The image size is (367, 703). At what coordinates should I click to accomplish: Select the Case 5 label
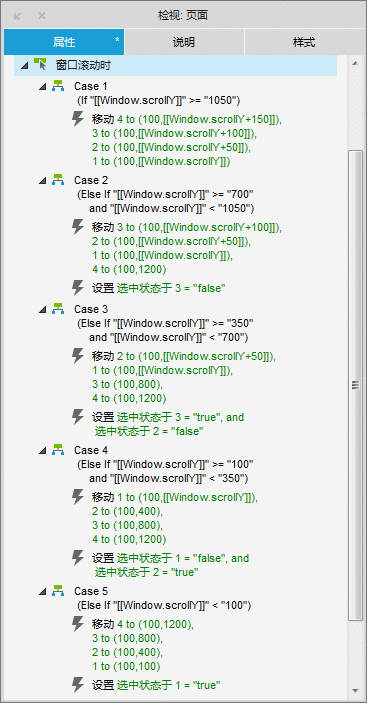[91, 591]
